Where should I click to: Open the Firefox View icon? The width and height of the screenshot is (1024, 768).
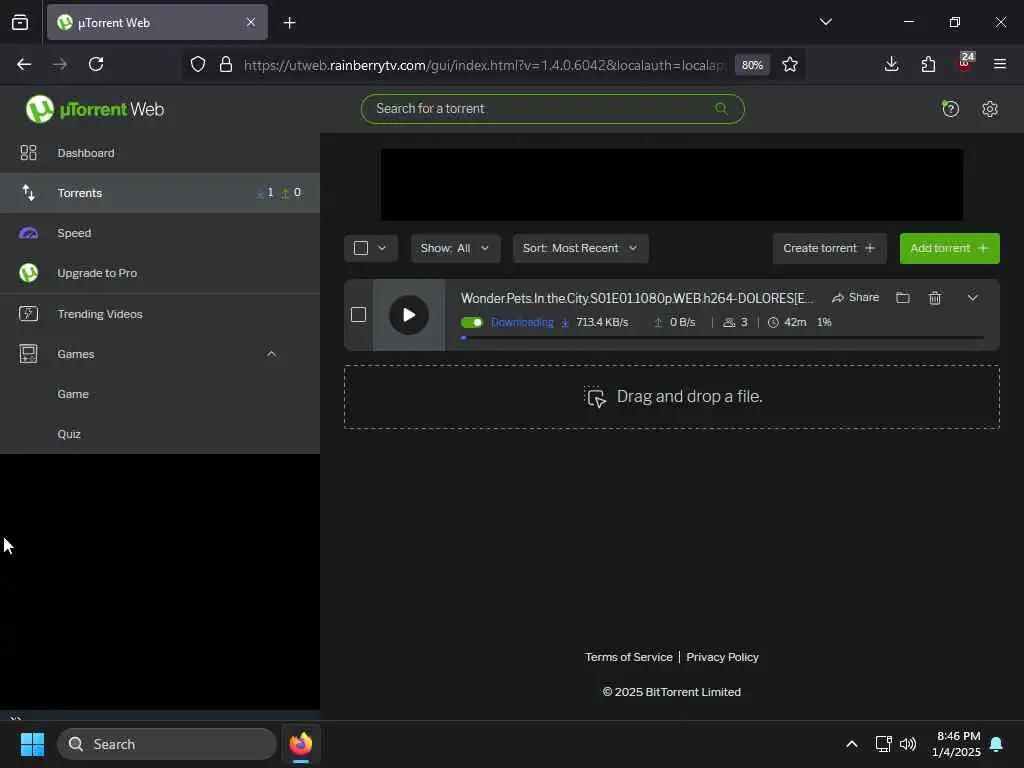tap(20, 22)
